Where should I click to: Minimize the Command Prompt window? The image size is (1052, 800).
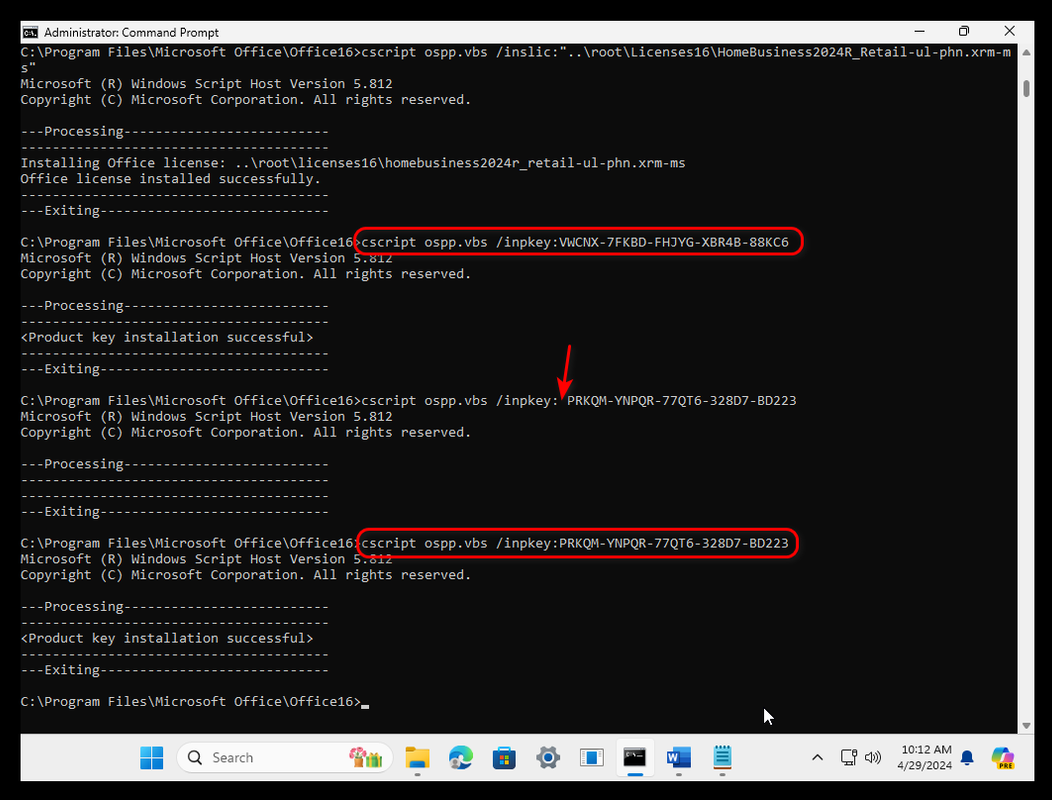[x=919, y=32]
